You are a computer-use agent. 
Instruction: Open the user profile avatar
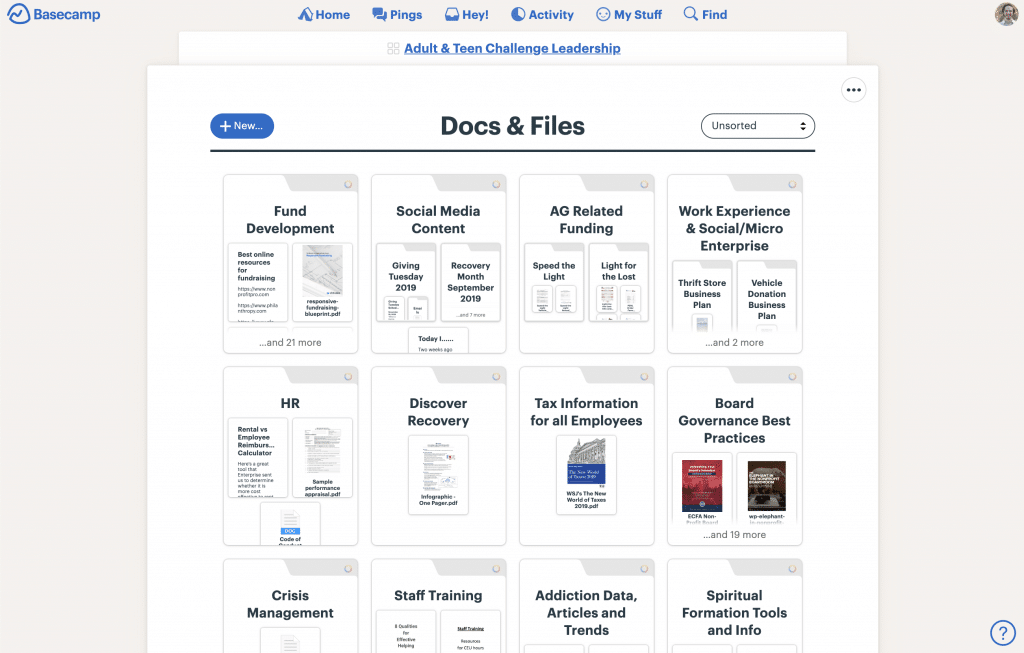[1006, 14]
